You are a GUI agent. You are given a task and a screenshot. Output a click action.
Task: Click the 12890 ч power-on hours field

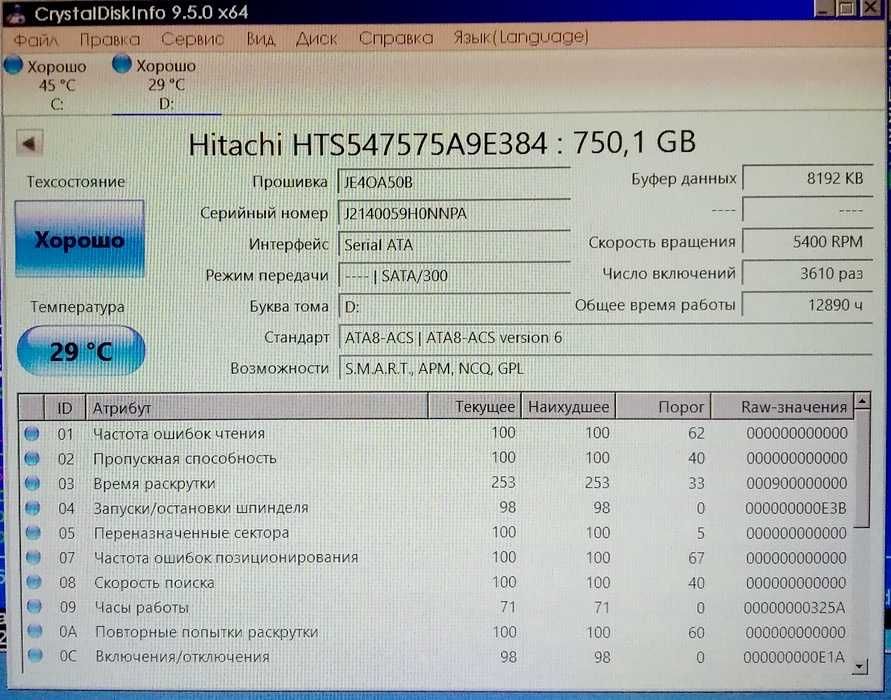coord(807,305)
